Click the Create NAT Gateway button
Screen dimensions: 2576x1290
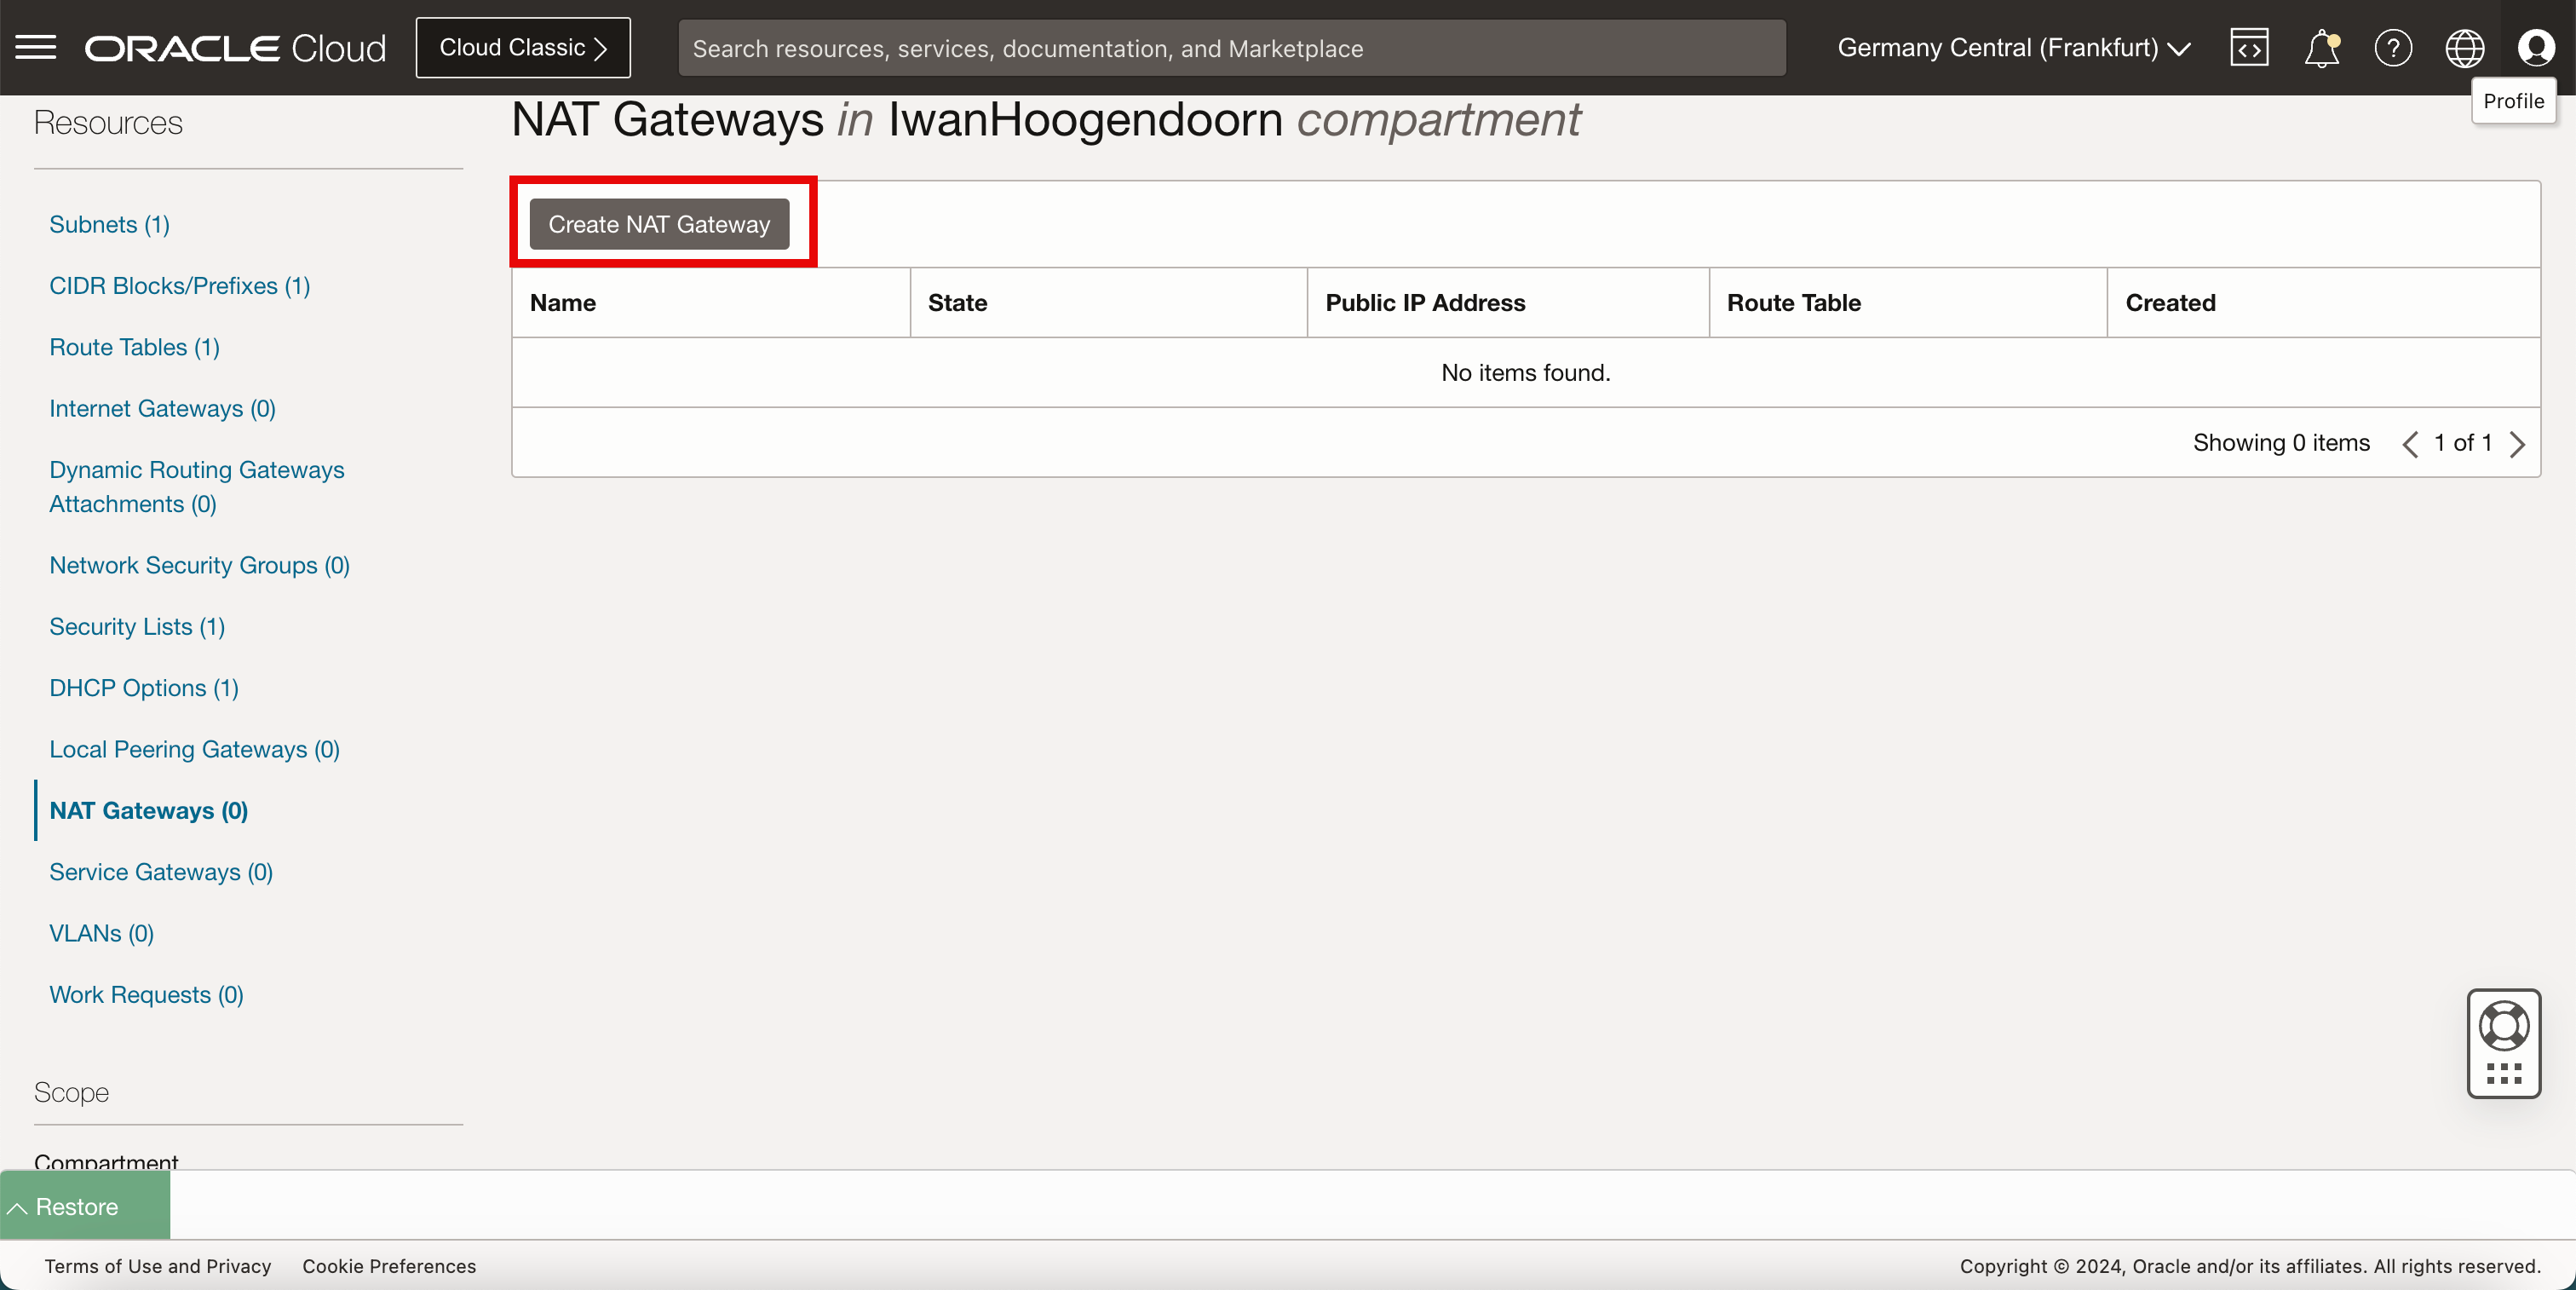659,224
